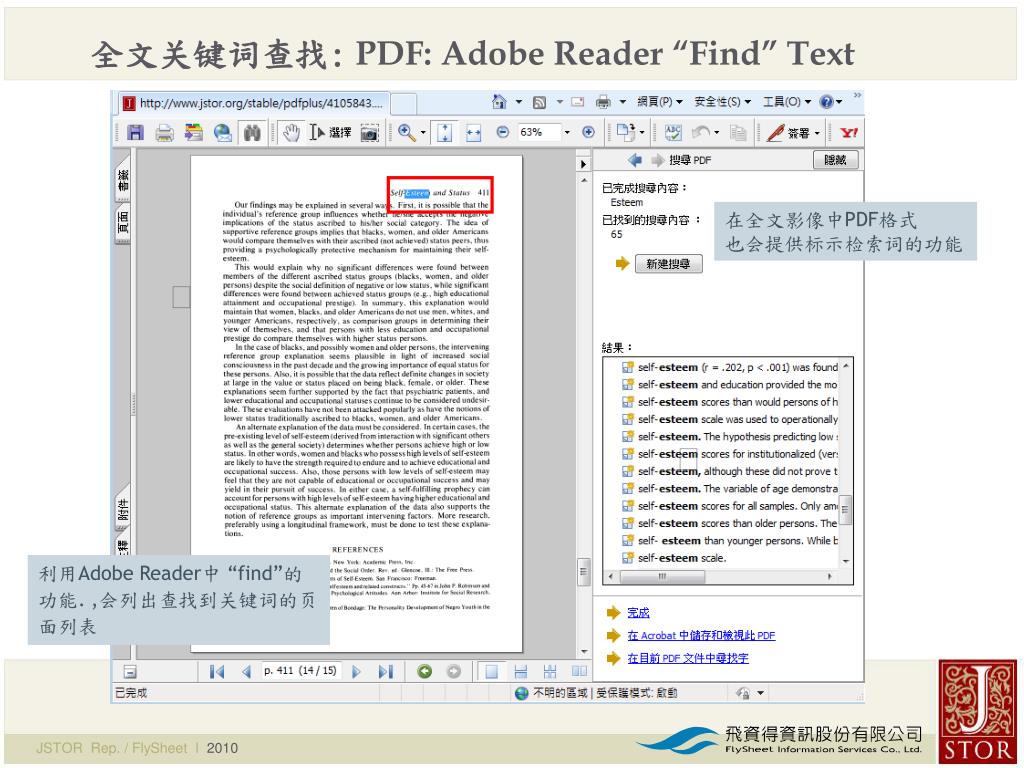Open the browser Help question icon

click(827, 102)
